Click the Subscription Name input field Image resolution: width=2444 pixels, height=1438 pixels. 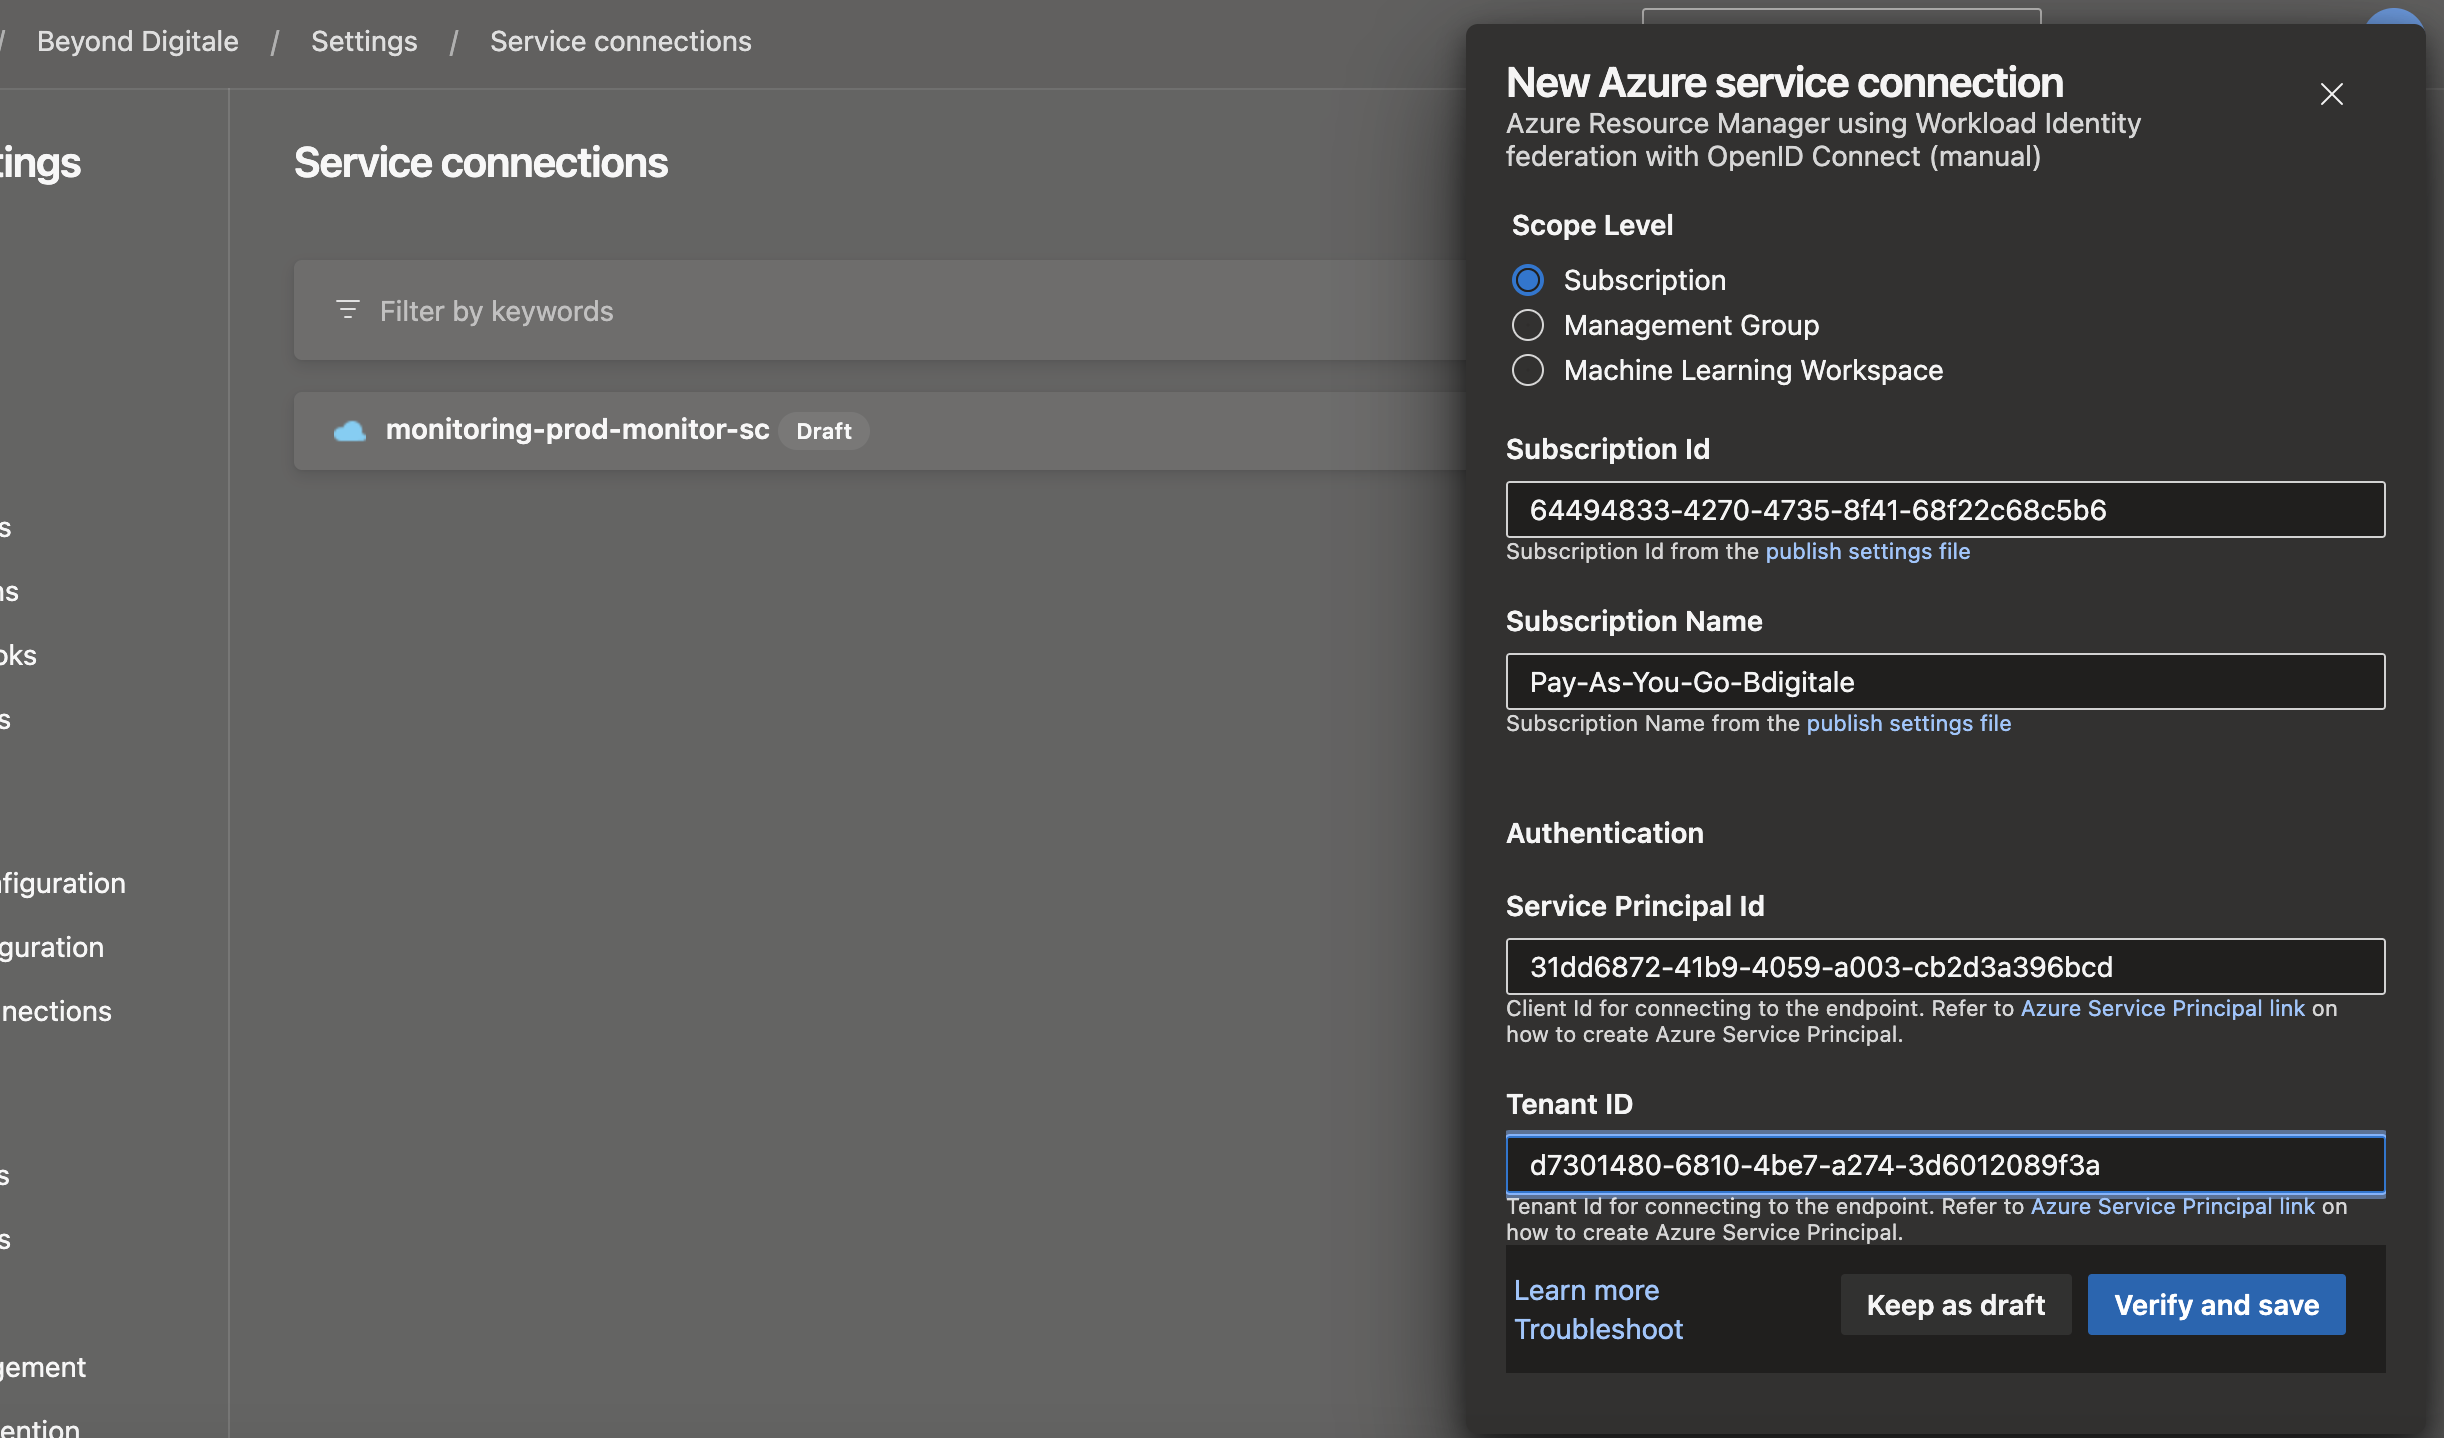click(x=1945, y=682)
